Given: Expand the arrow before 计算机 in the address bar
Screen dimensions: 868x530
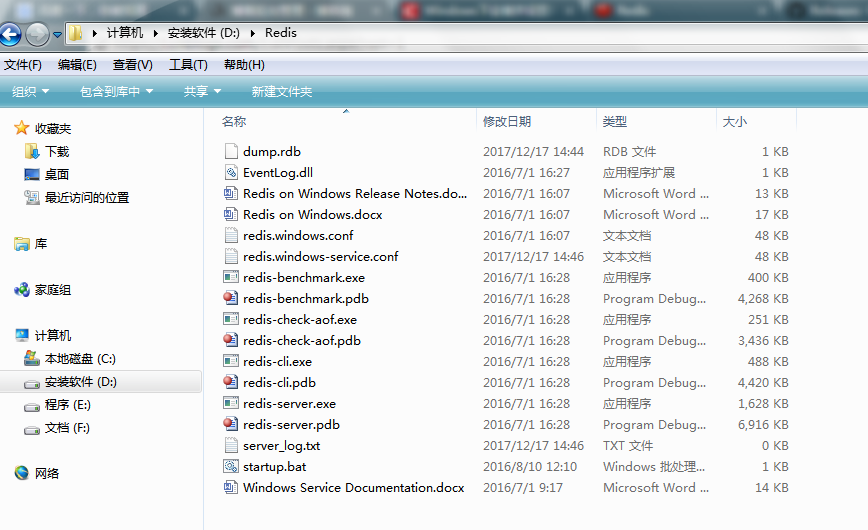Looking at the screenshot, I should pos(95,33).
